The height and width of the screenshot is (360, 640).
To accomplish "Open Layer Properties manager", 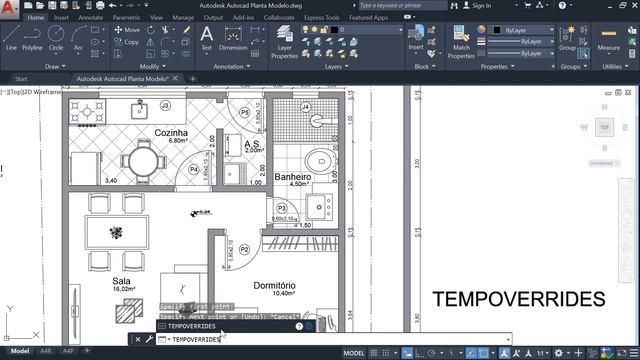I will pyautogui.click(x=284, y=42).
